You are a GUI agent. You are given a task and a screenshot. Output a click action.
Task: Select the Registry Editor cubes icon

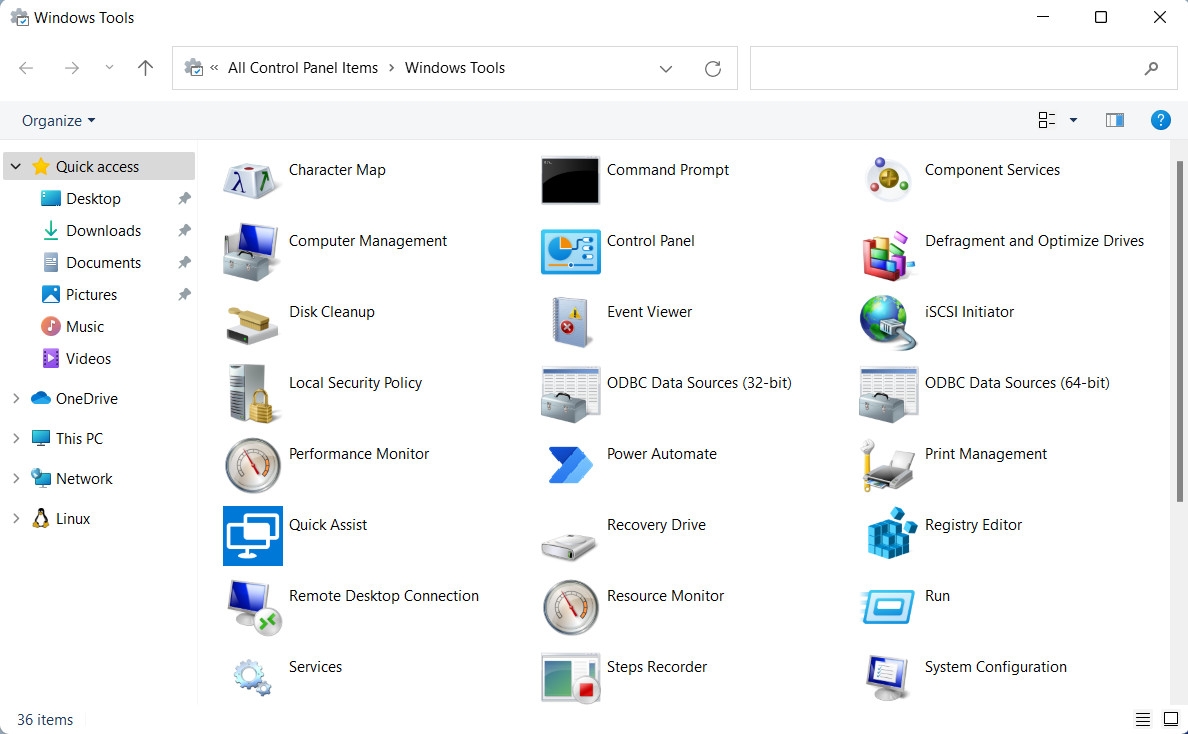[891, 533]
